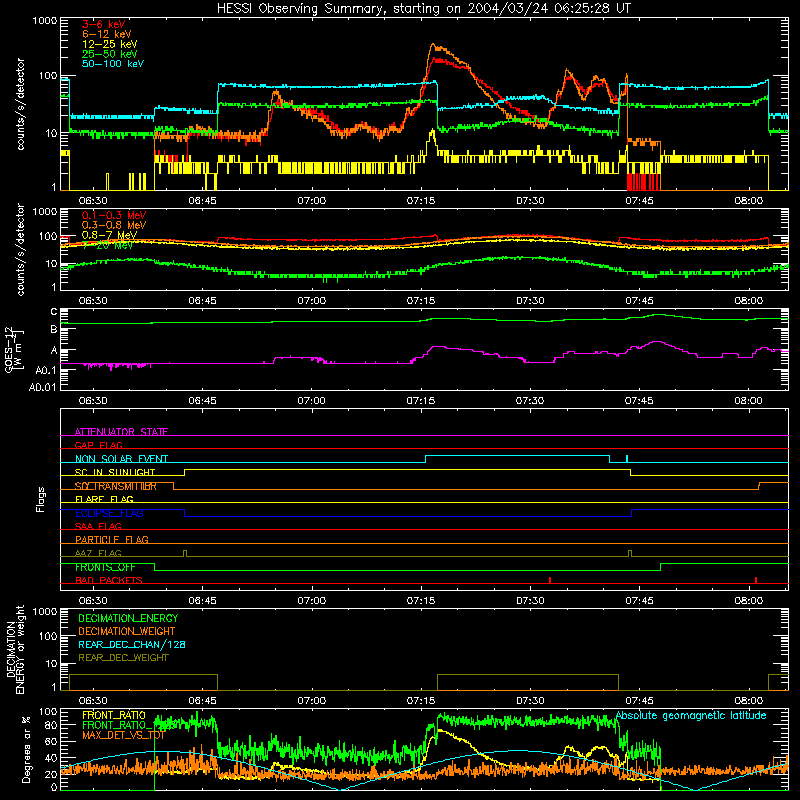The width and height of the screenshot is (800, 800).
Task: Click the SC_TRANSMITTER flag label
Action: (115, 486)
